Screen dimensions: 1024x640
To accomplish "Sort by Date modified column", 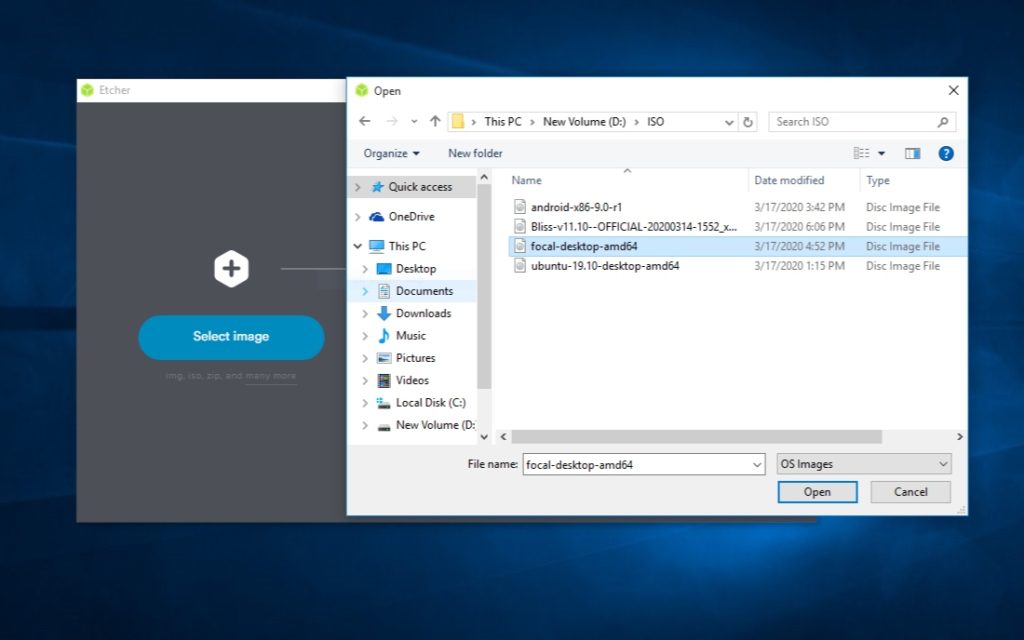I will tap(789, 180).
